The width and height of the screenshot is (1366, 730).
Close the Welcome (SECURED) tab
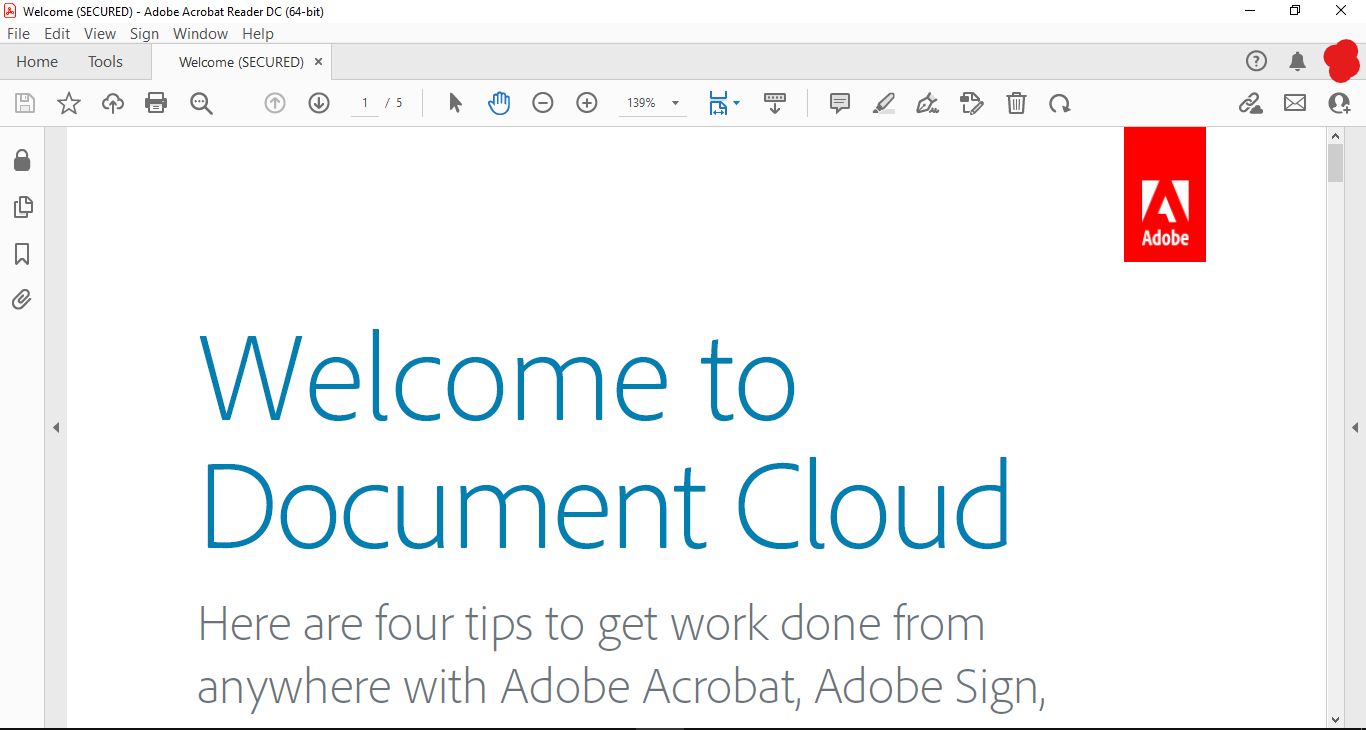tap(318, 62)
